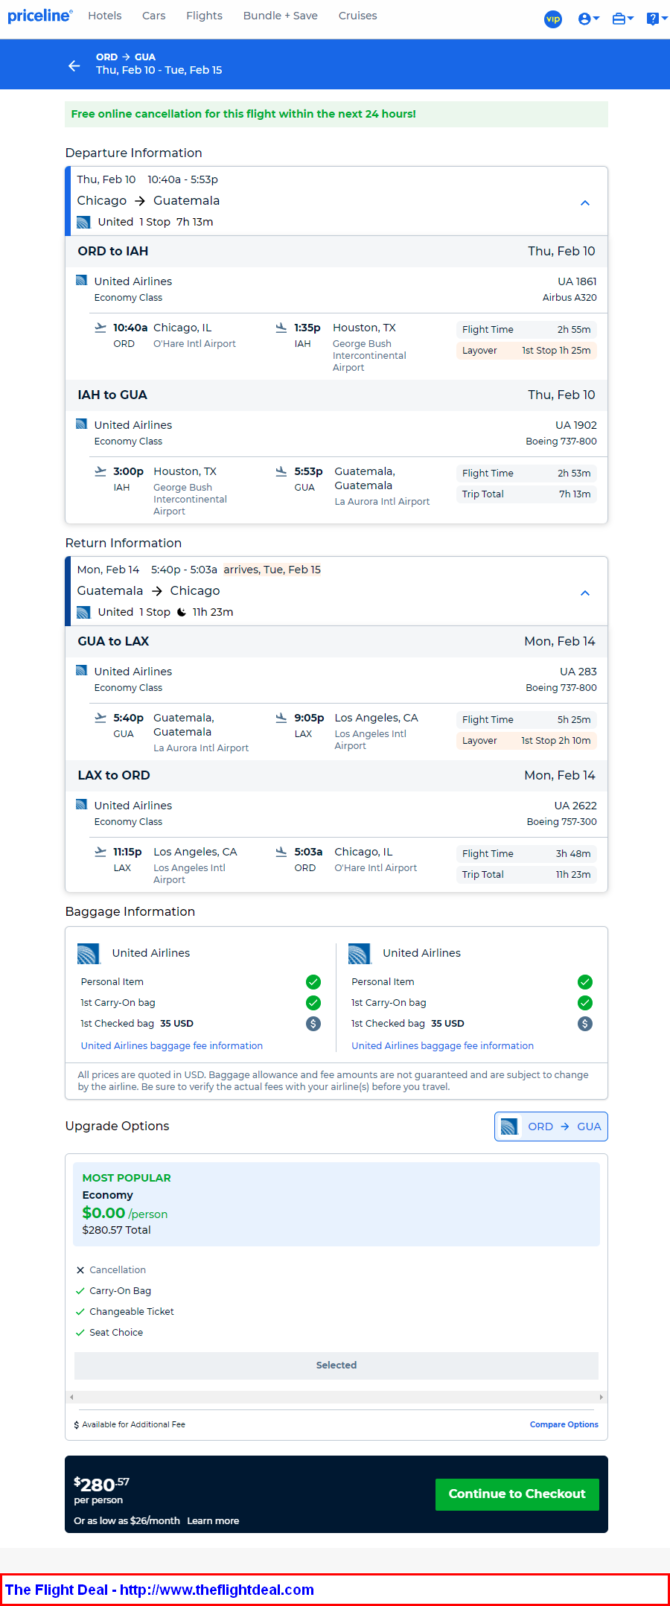Click Continue to Checkout button
The image size is (670, 1606).
517,1494
